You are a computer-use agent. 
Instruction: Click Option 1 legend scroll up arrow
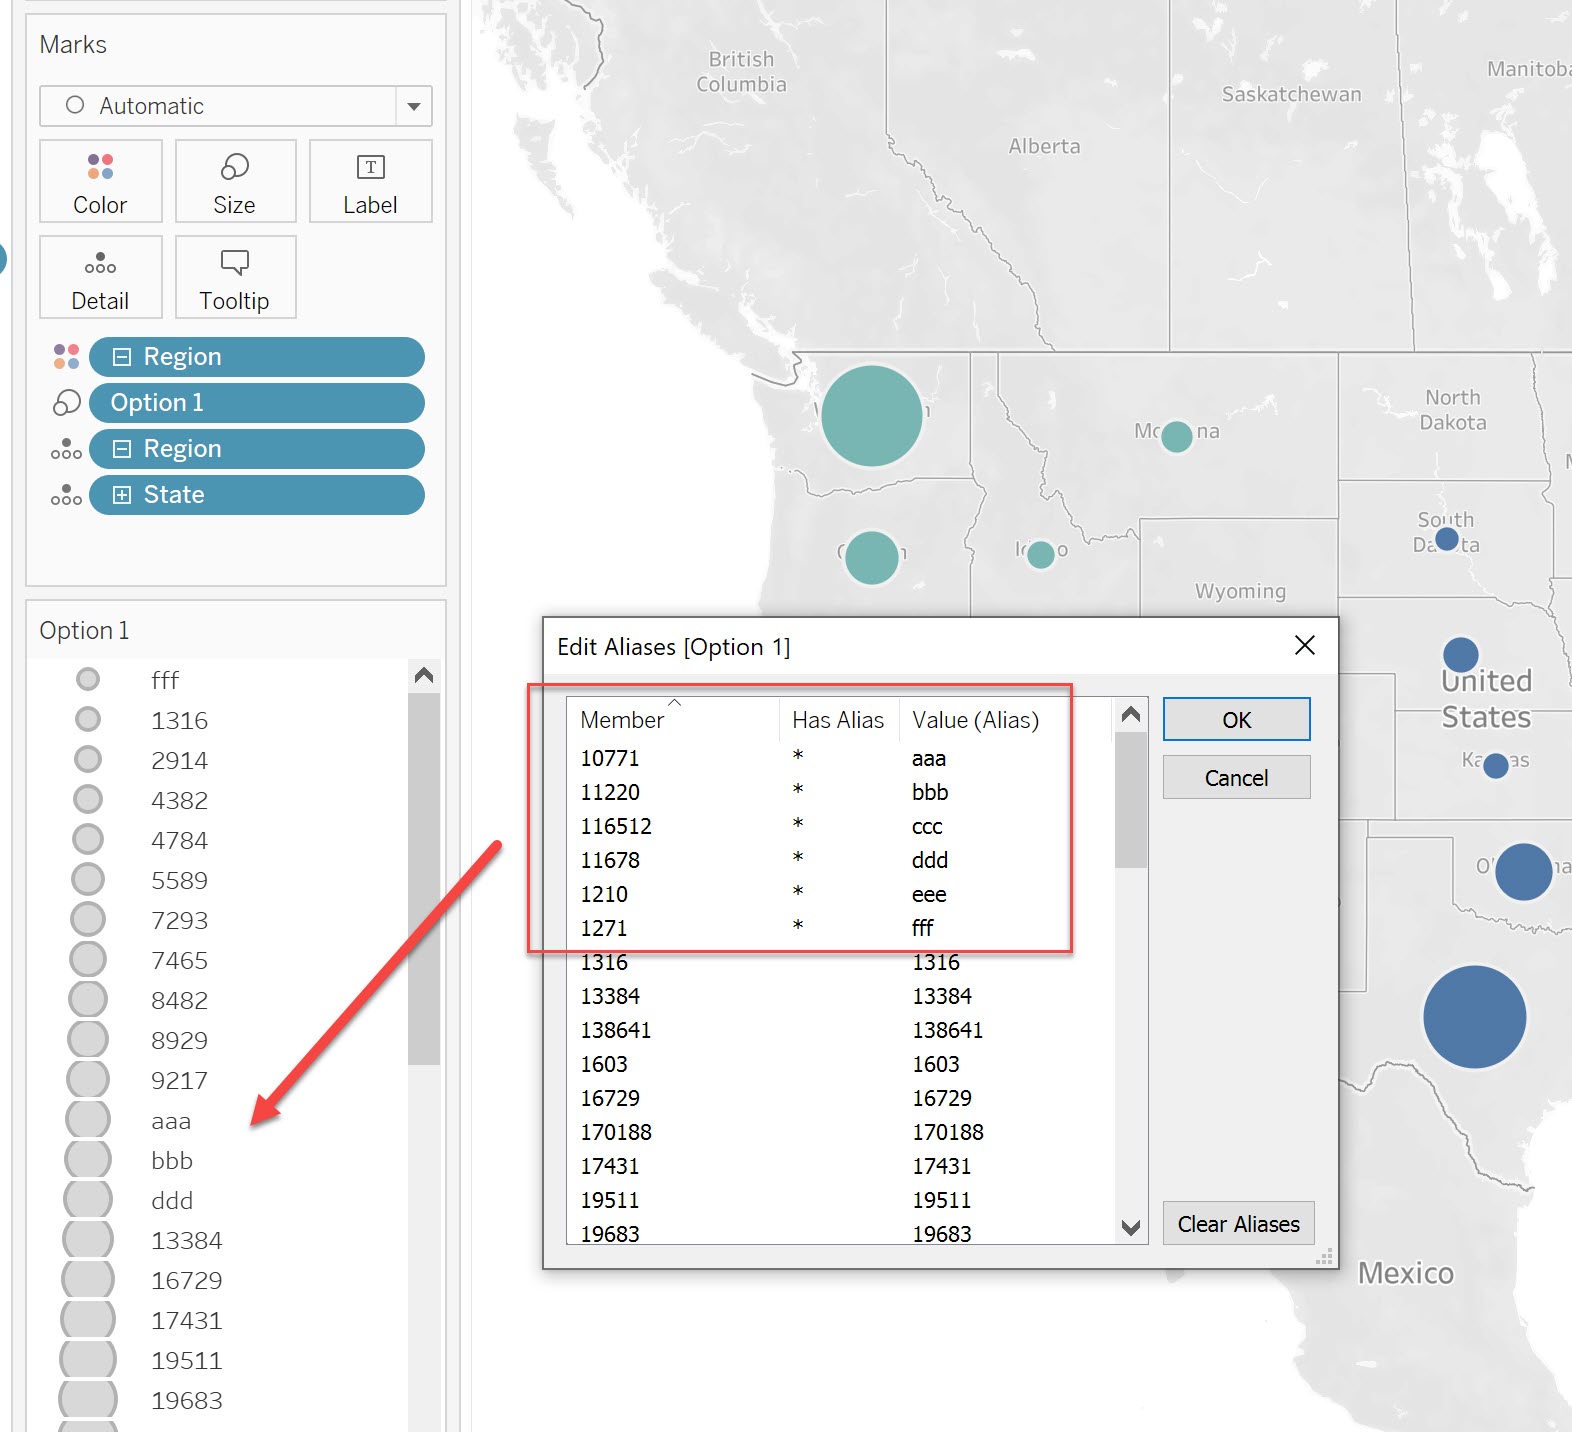[424, 676]
